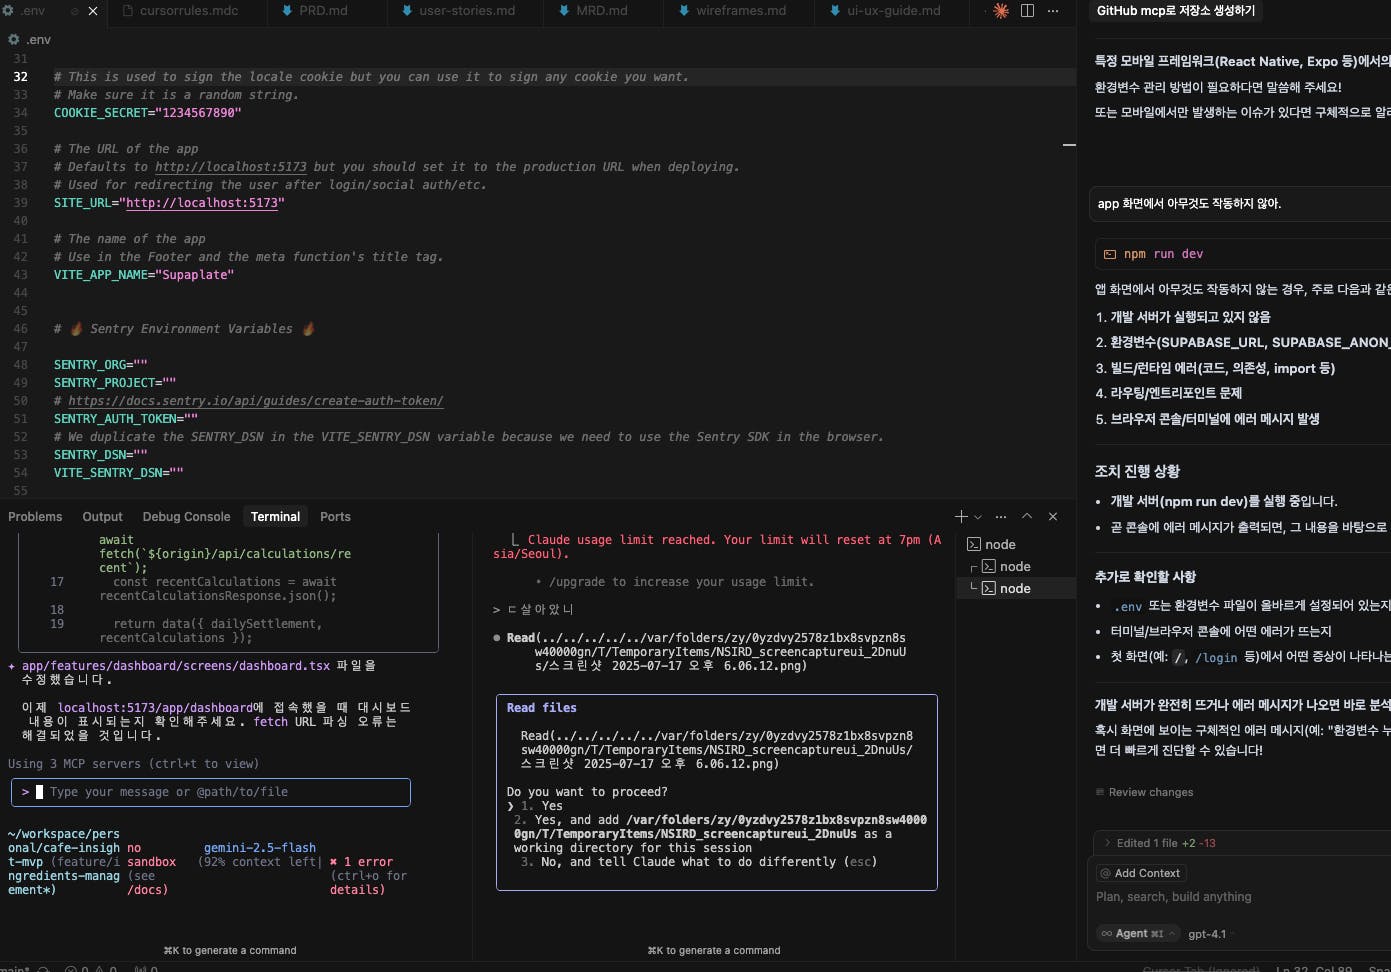The image size is (1391, 972).
Task: Click the editor minimap slider mark
Action: click(x=1069, y=146)
